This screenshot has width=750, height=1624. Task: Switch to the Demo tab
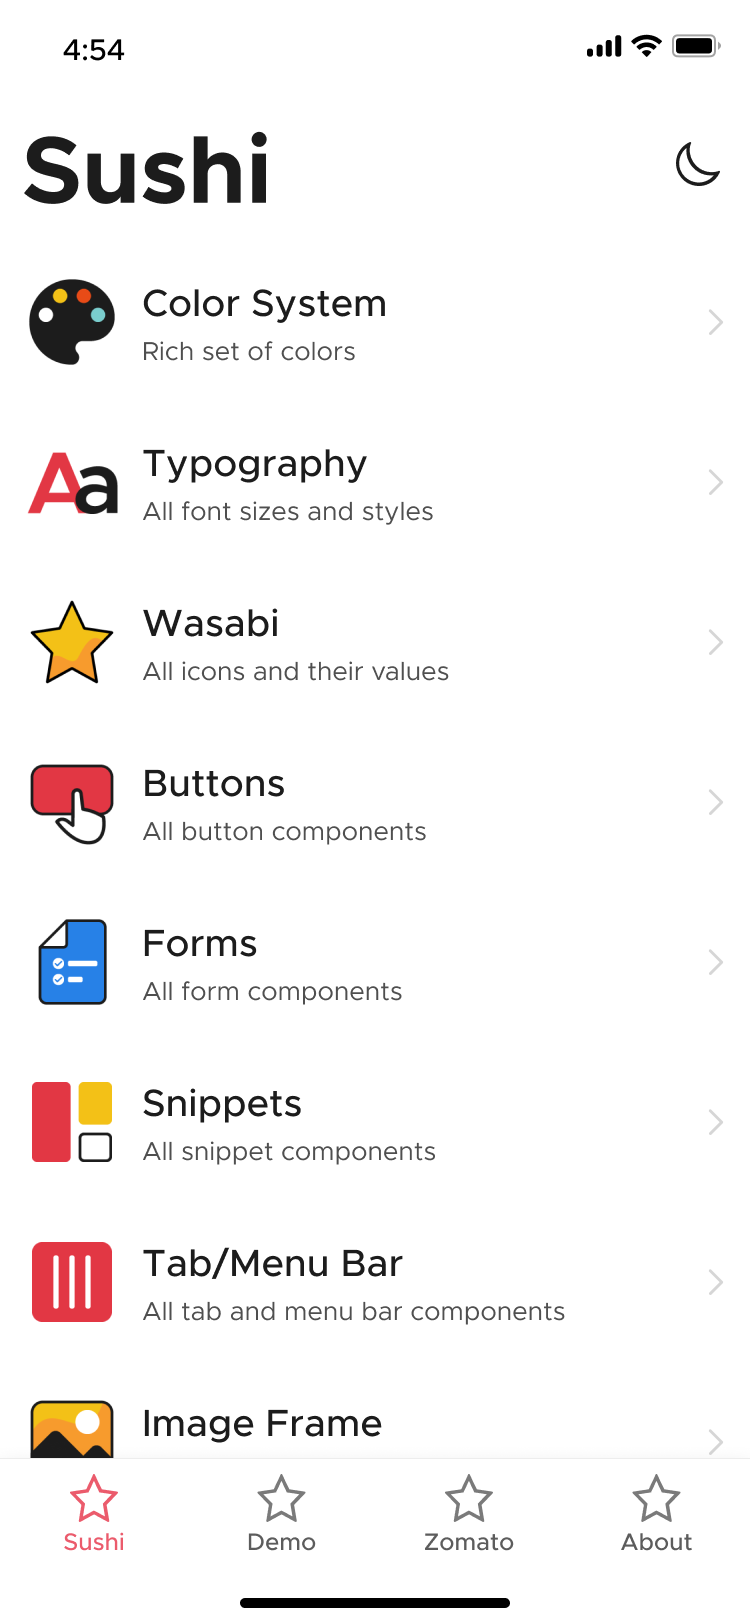281,1514
